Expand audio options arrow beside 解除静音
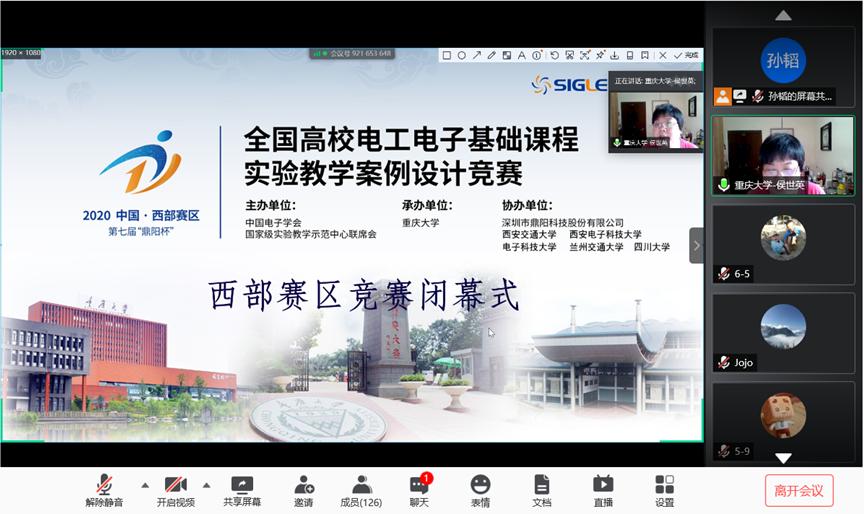The image size is (864, 514). click(x=145, y=485)
